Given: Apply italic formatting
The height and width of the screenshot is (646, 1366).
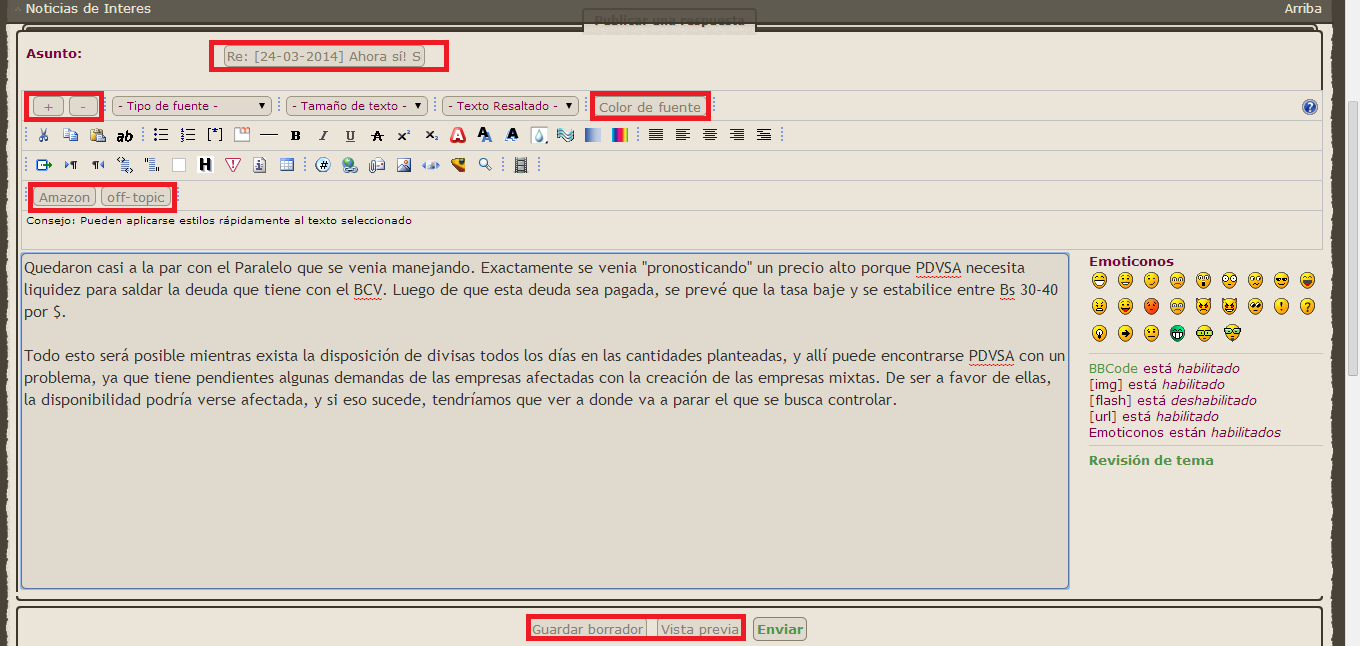Looking at the screenshot, I should point(323,136).
